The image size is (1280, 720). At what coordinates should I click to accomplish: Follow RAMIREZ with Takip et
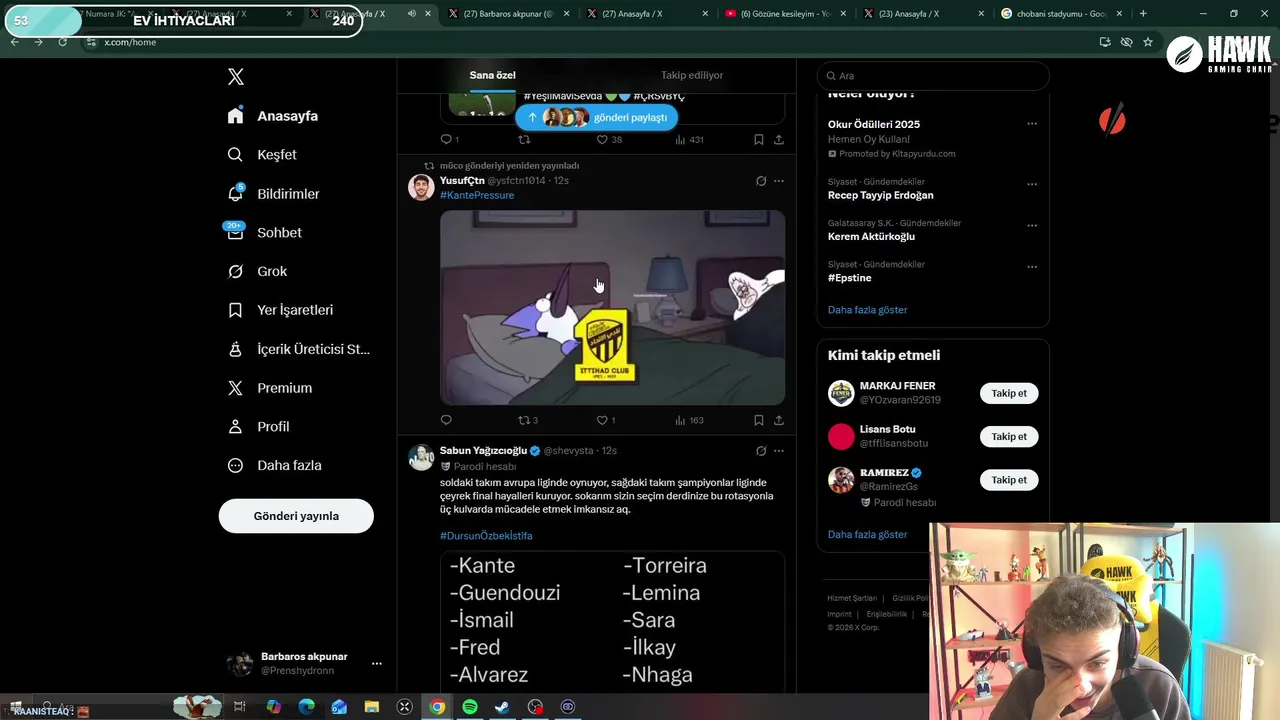click(x=1009, y=480)
